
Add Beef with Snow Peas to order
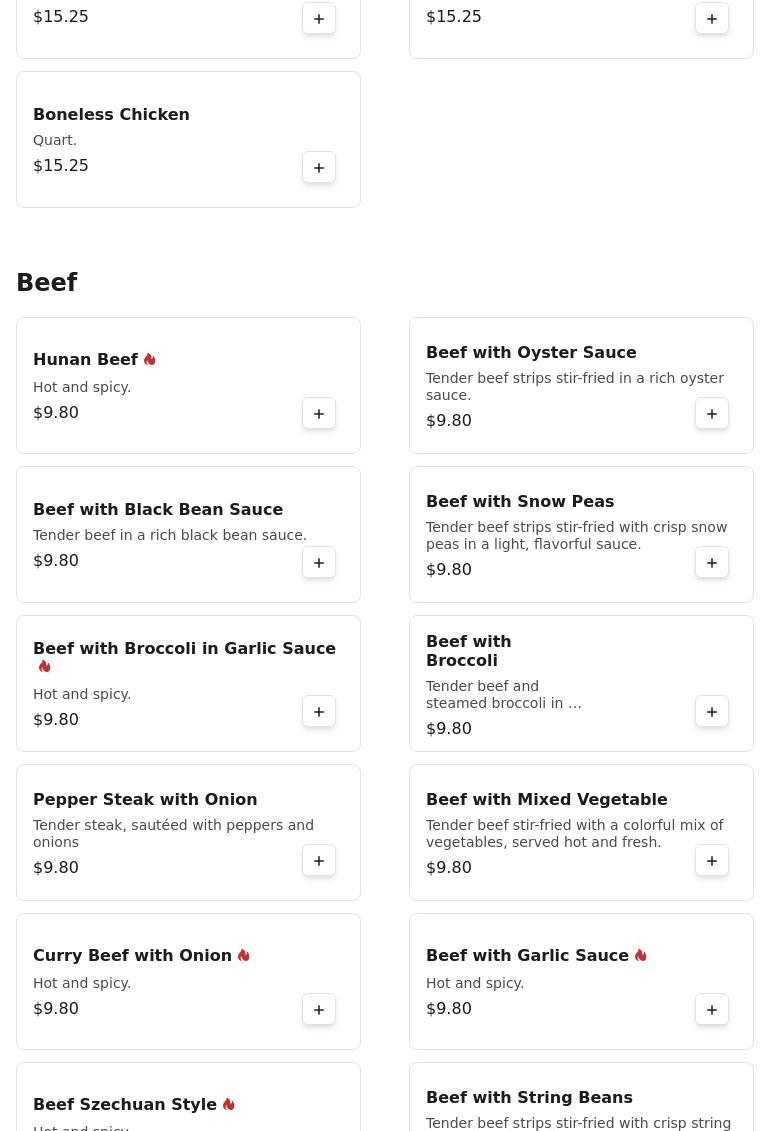coord(712,563)
